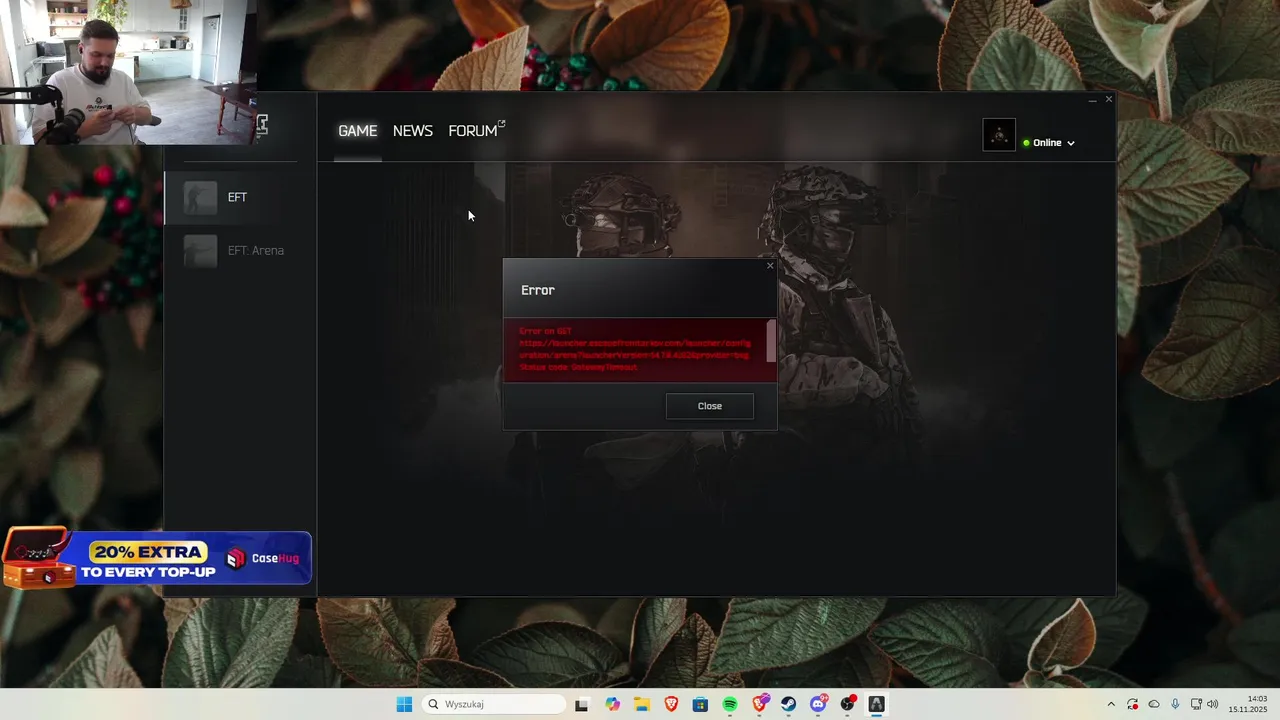The image size is (1280, 720).
Task: Open Brave browser without a badge
Action: [671, 704]
